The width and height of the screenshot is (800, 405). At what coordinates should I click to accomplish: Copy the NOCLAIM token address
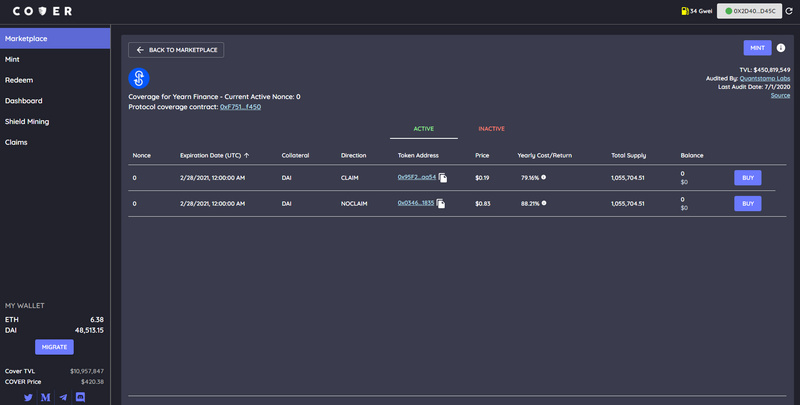click(x=441, y=203)
